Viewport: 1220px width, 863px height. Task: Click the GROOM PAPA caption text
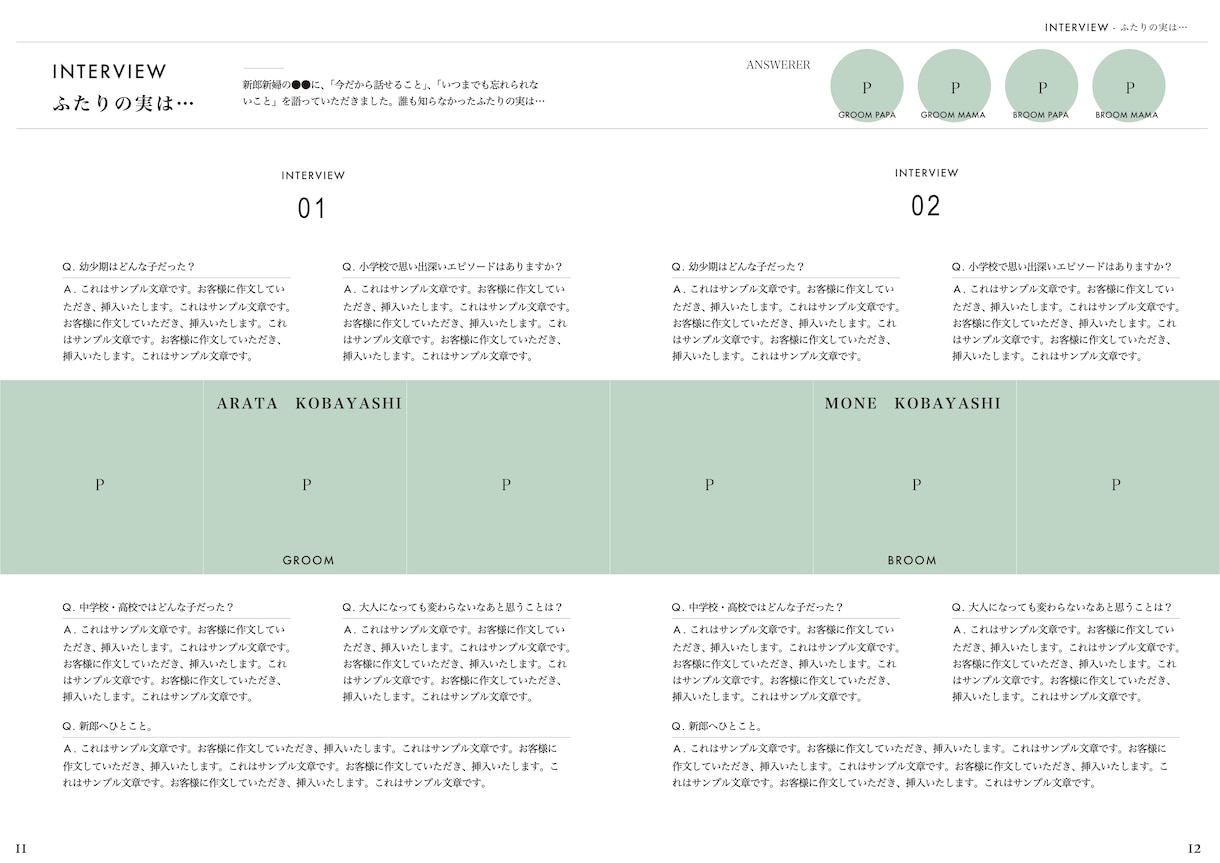[867, 115]
